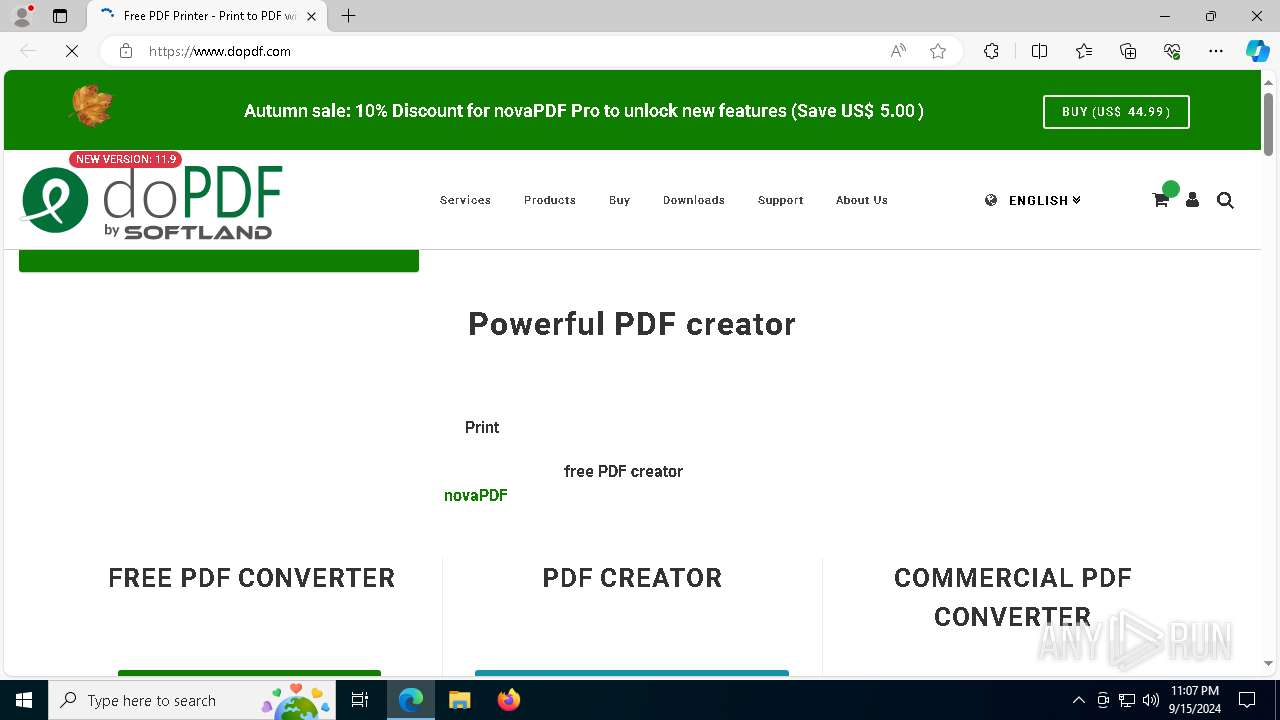Image resolution: width=1280 pixels, height=720 pixels.
Task: Click the COMMERCIAL PDF CONVERTER heading
Action: pyautogui.click(x=1013, y=597)
